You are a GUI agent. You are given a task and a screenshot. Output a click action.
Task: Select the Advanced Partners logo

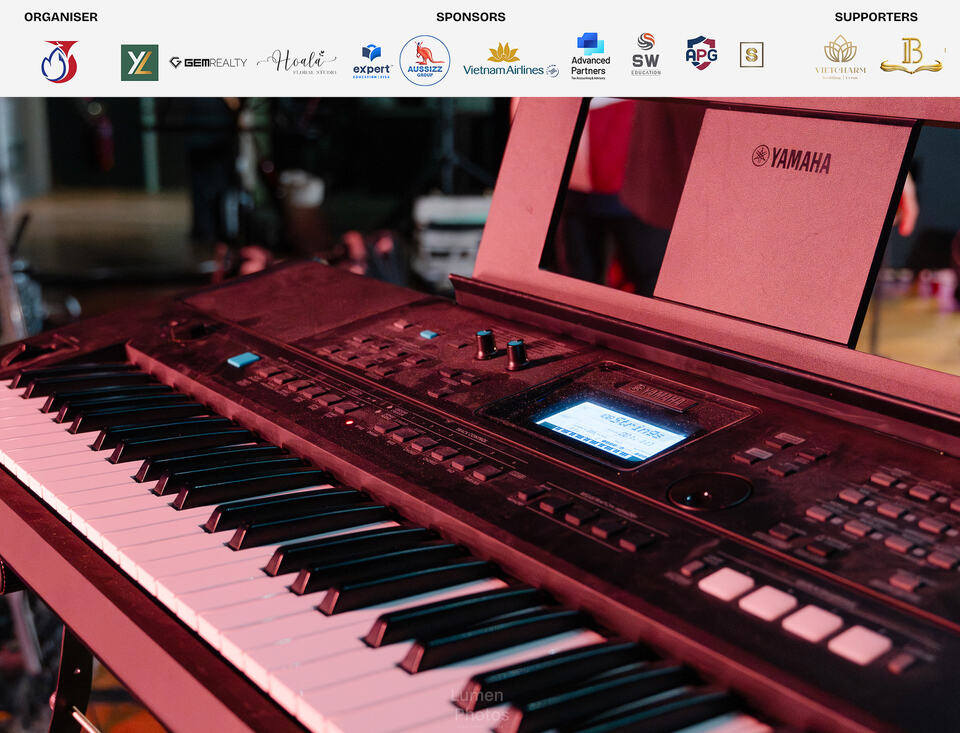point(590,56)
